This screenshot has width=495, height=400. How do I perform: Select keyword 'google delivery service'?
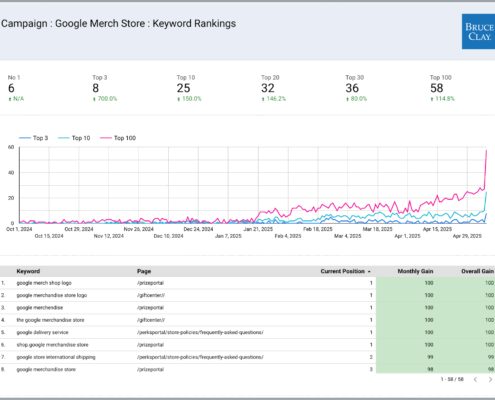(42, 332)
